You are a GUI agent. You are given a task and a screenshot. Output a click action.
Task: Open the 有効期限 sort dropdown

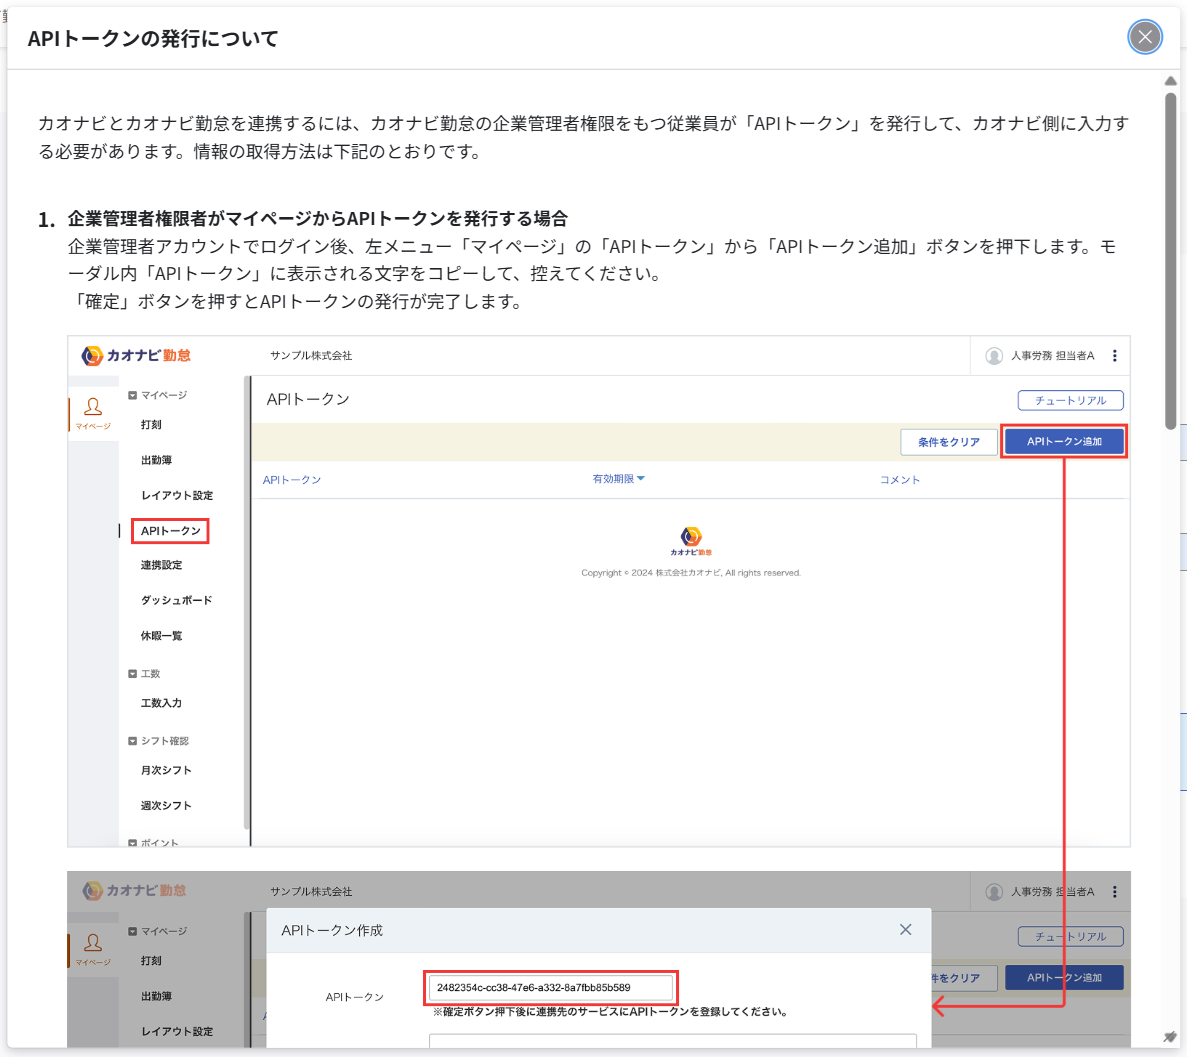click(x=617, y=478)
